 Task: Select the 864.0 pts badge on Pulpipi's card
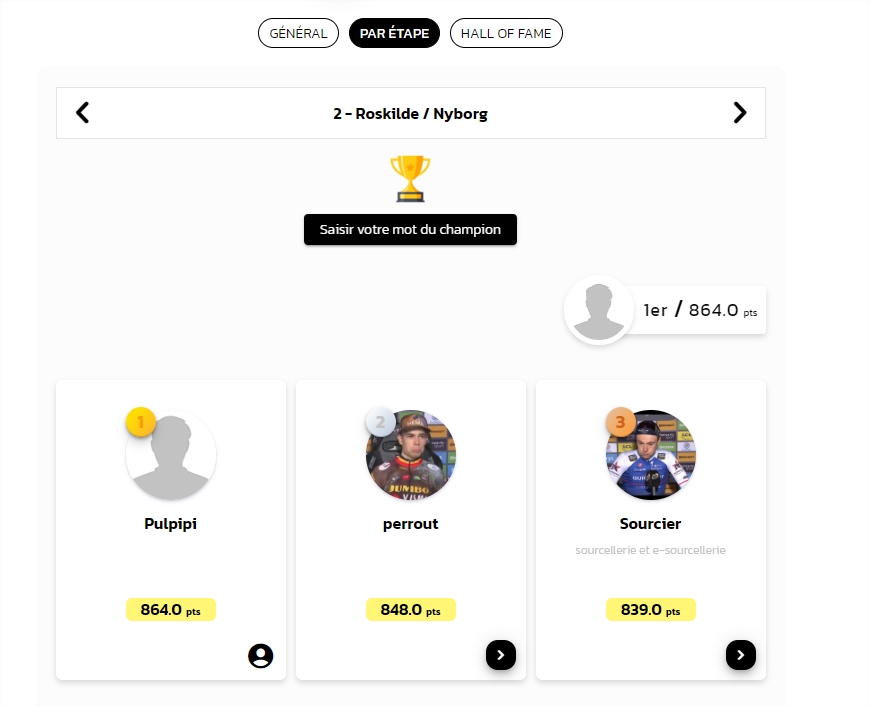pyautogui.click(x=170, y=609)
